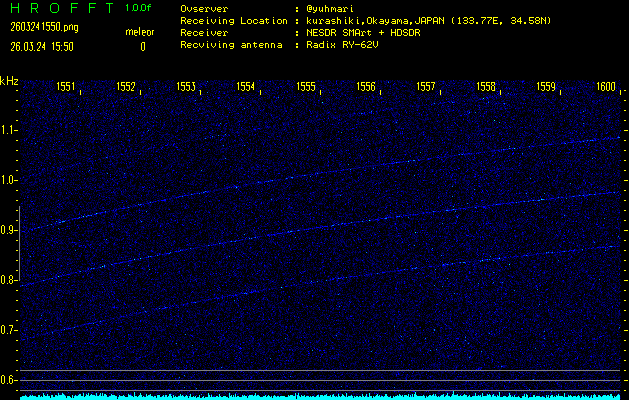Click the 1551 time marker
This screenshot has width=629, height=400.
tap(66, 87)
